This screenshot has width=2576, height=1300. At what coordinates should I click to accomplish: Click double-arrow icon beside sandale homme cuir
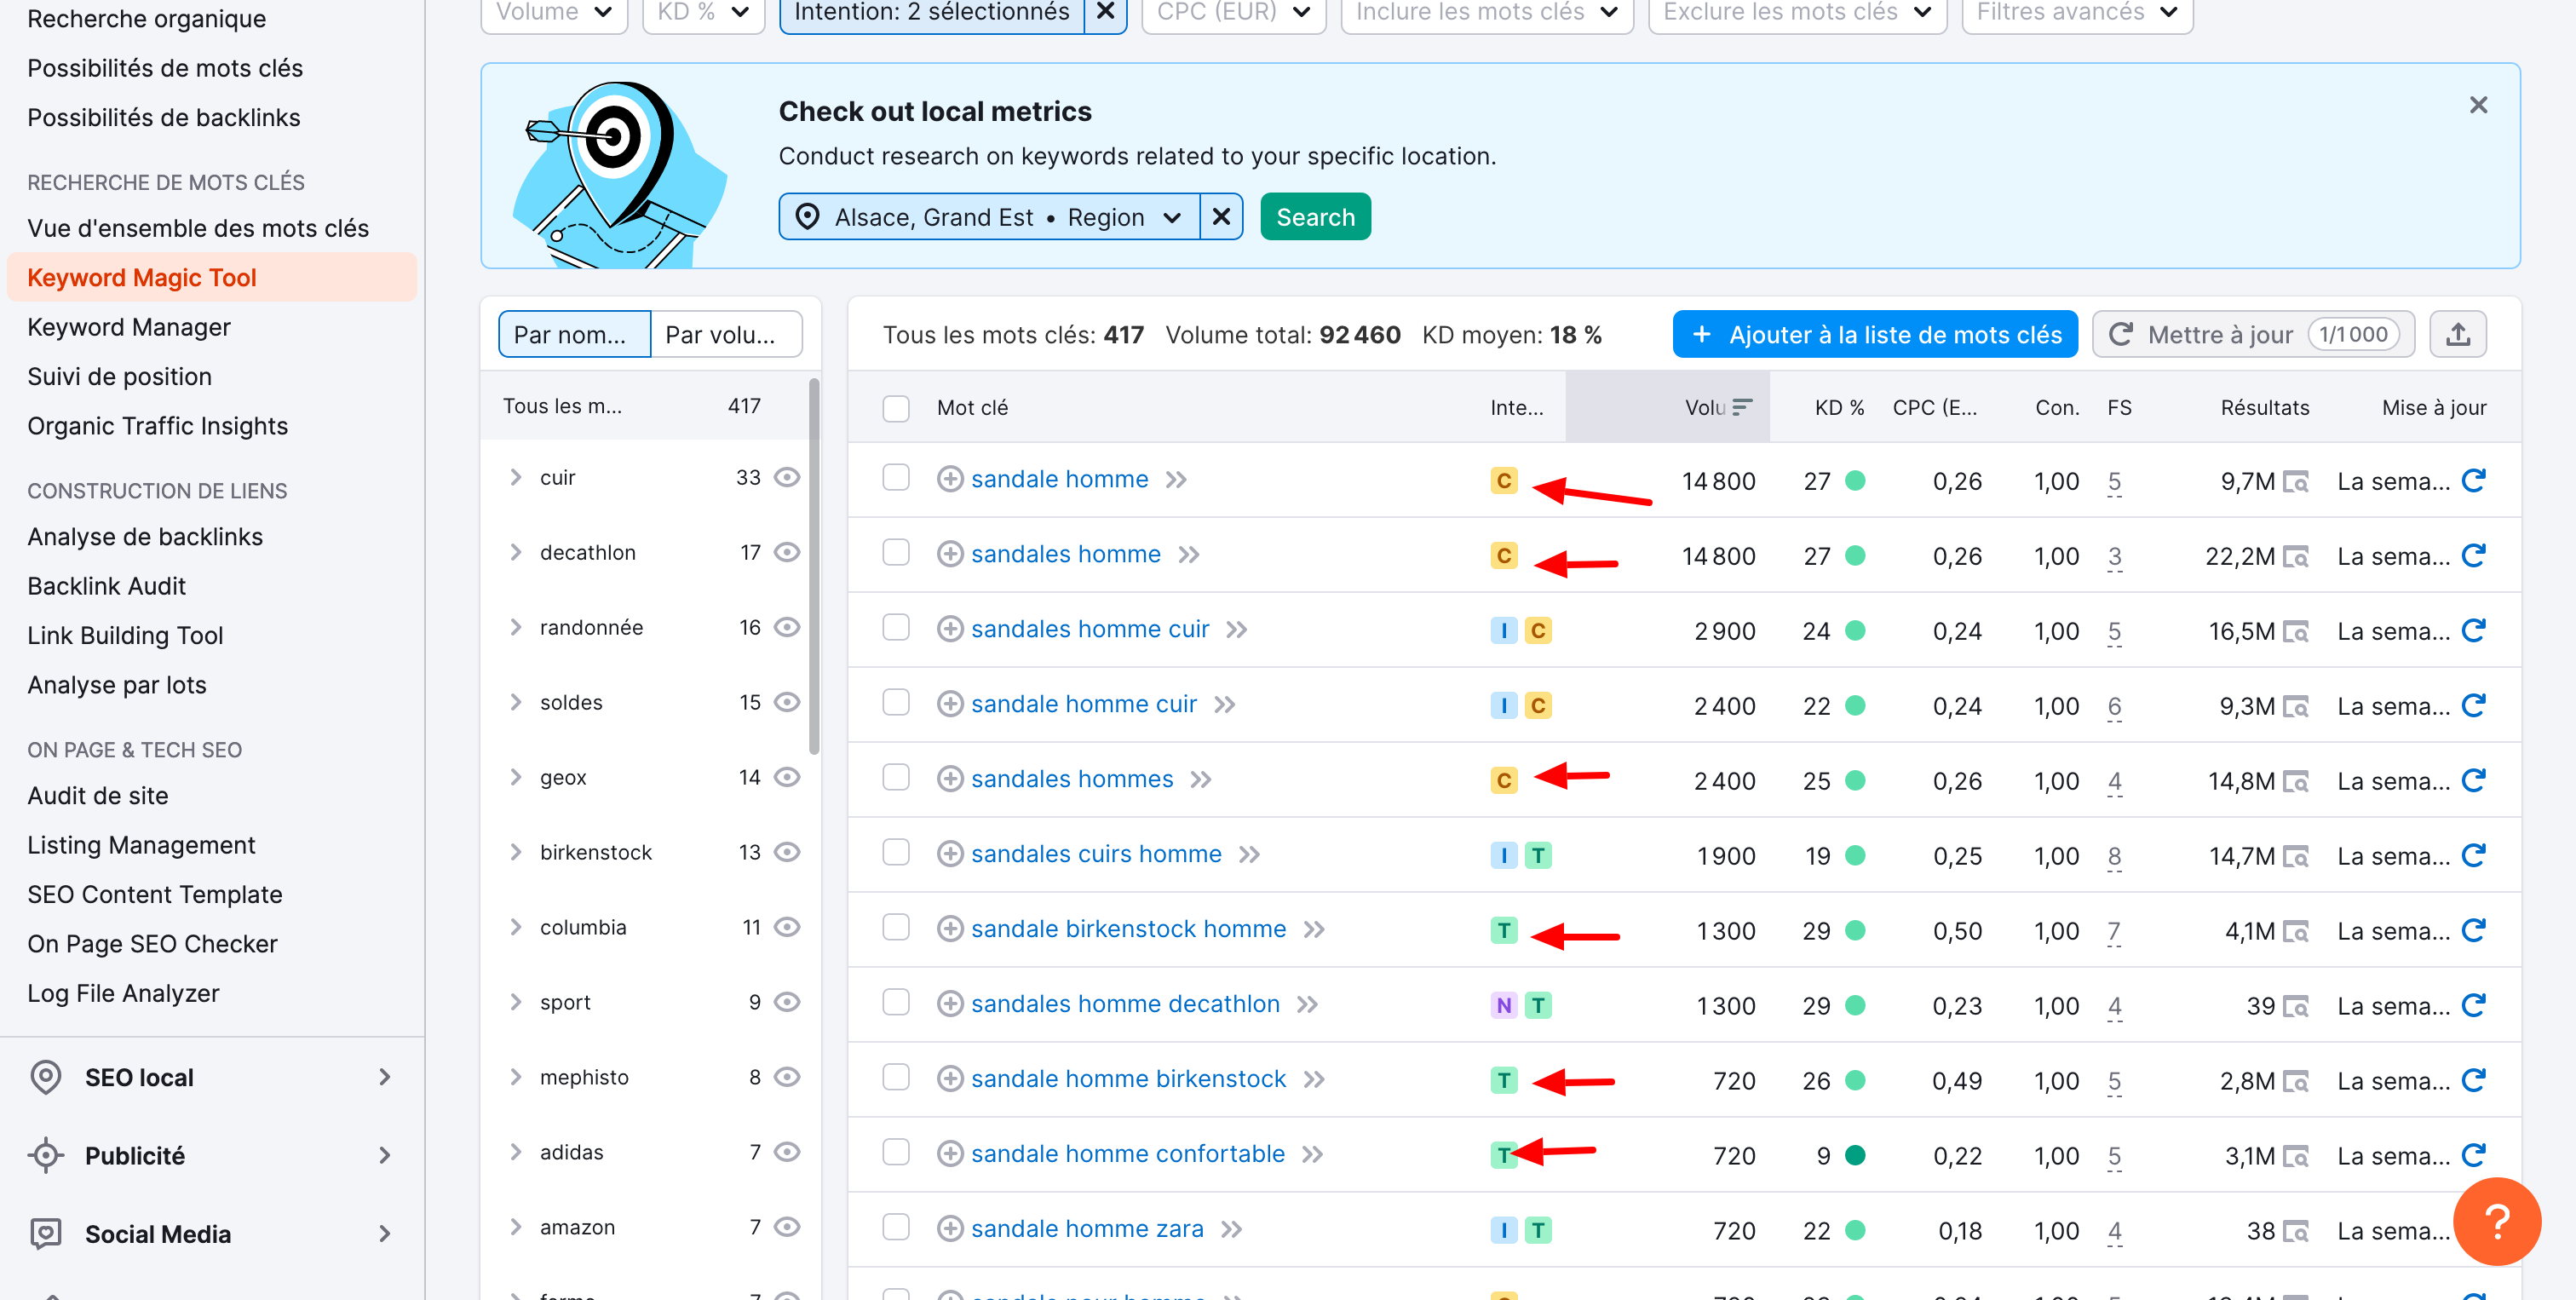pyautogui.click(x=1224, y=704)
